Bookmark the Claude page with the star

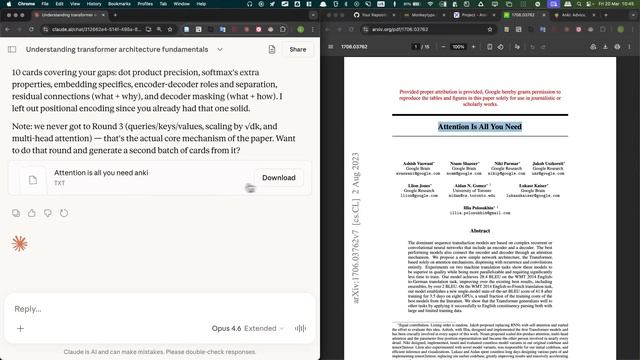tap(170, 29)
